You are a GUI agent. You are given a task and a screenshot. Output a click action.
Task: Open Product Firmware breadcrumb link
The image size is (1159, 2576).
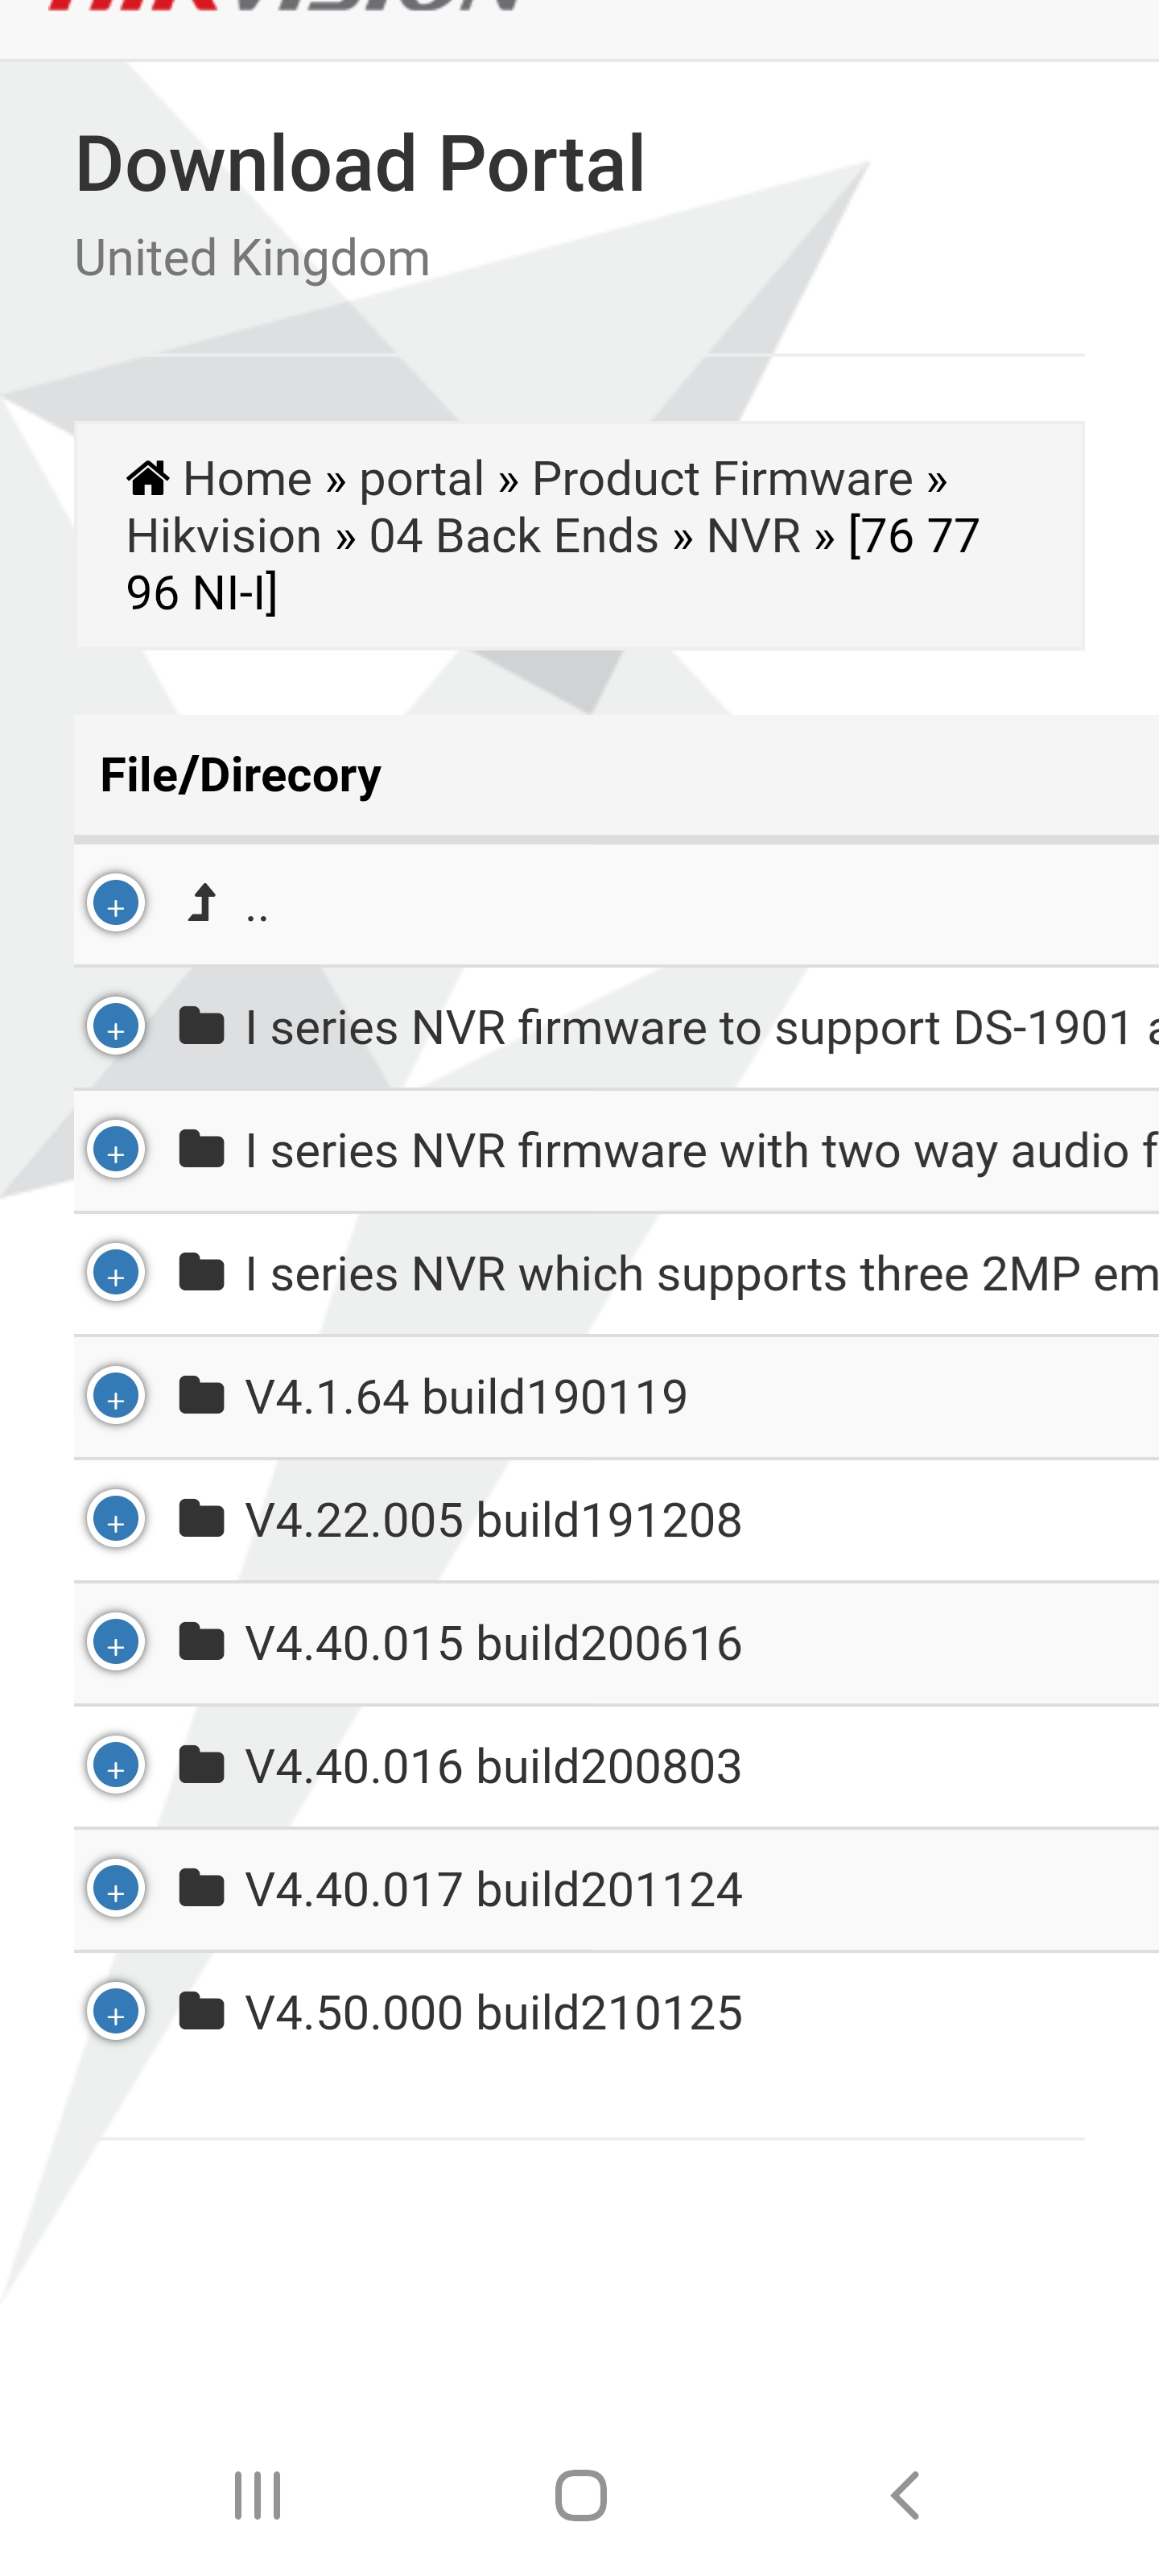[x=722, y=479]
